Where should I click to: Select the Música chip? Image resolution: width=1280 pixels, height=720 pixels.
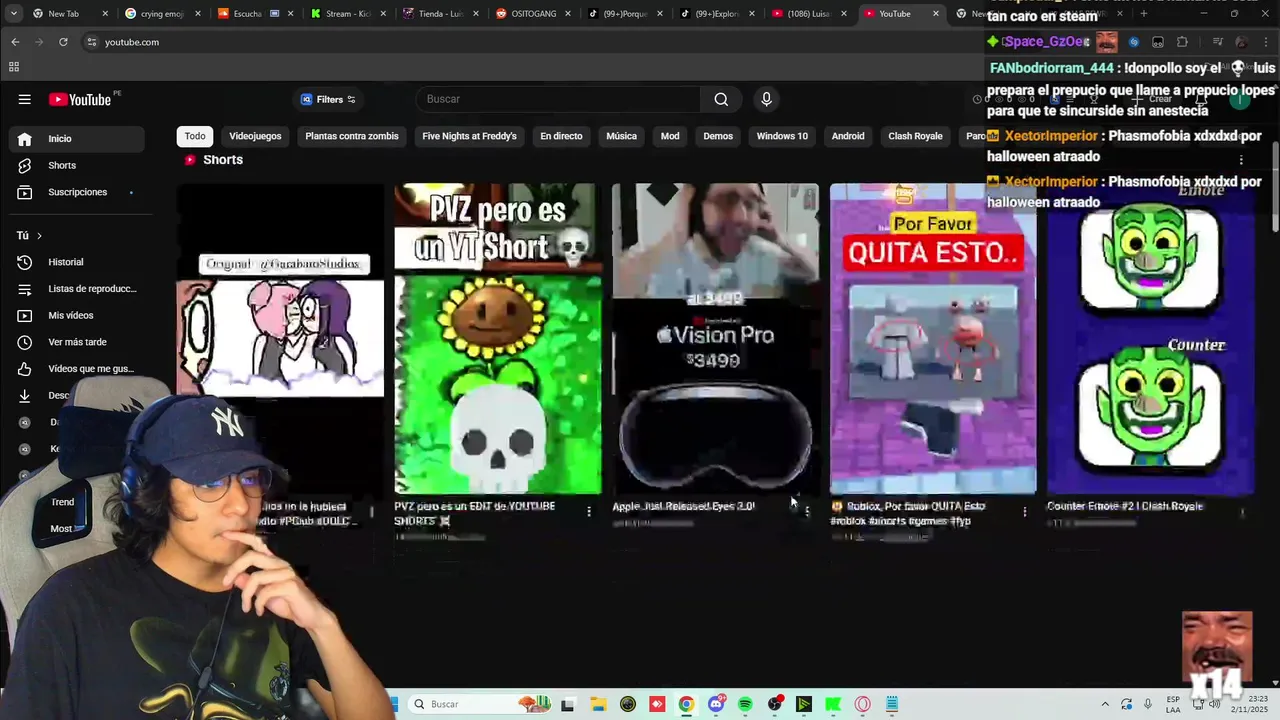point(621,136)
